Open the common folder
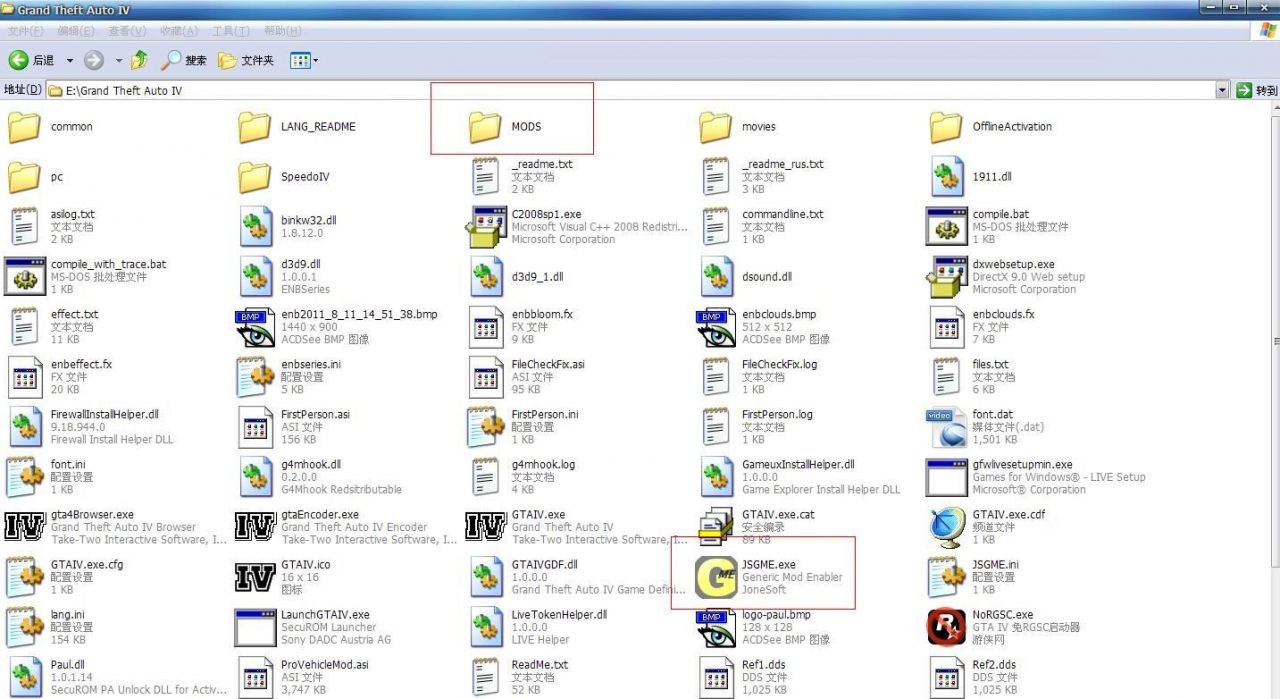1280x699 pixels. (24, 127)
